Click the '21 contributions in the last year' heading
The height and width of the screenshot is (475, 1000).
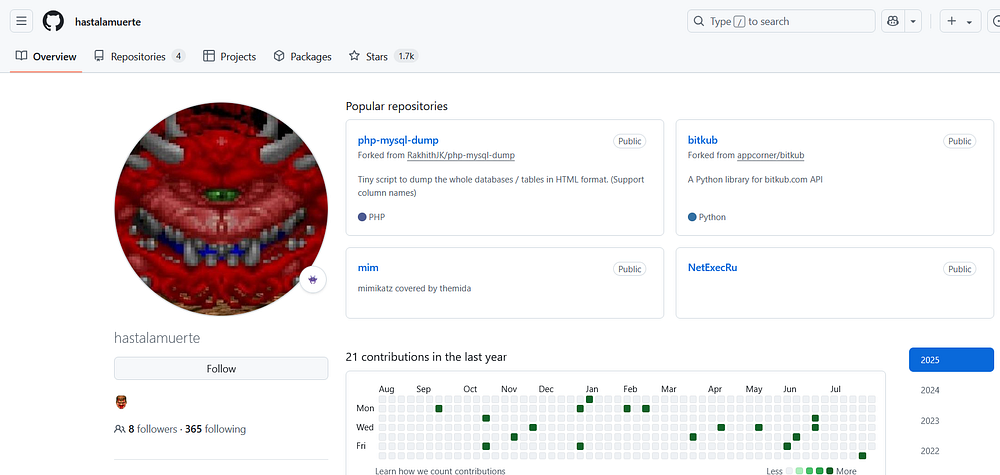(426, 357)
